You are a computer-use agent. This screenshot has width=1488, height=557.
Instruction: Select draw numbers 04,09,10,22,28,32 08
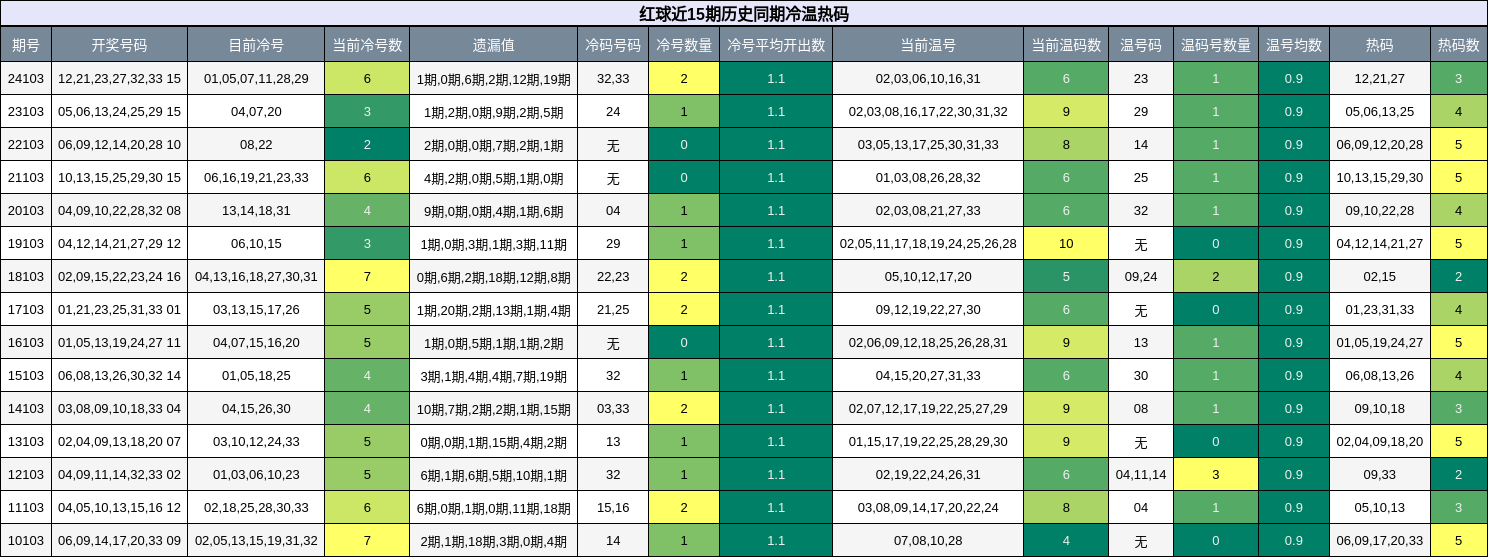[119, 211]
